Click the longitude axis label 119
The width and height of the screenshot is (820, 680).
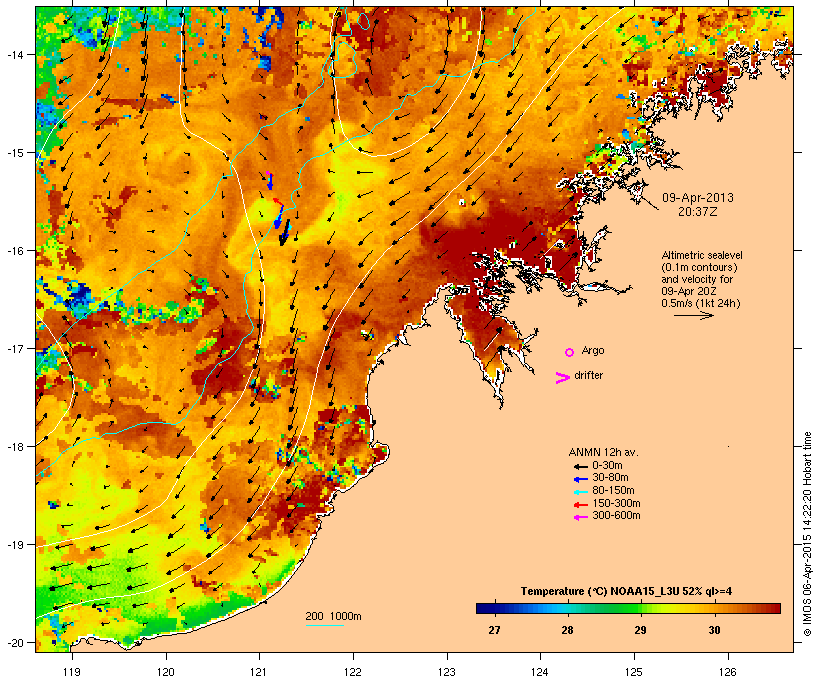[72, 672]
